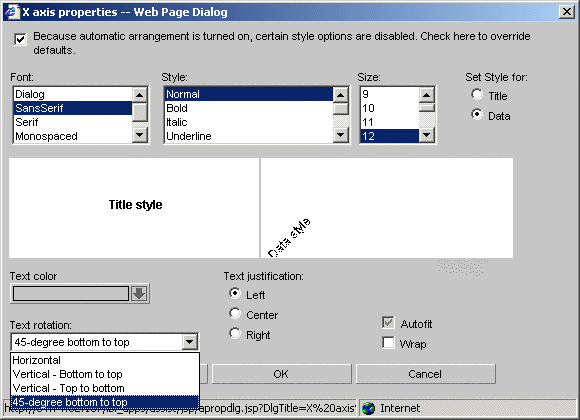The height and width of the screenshot is (420, 580).
Task: Click the Data style preview pane
Action: tap(387, 208)
